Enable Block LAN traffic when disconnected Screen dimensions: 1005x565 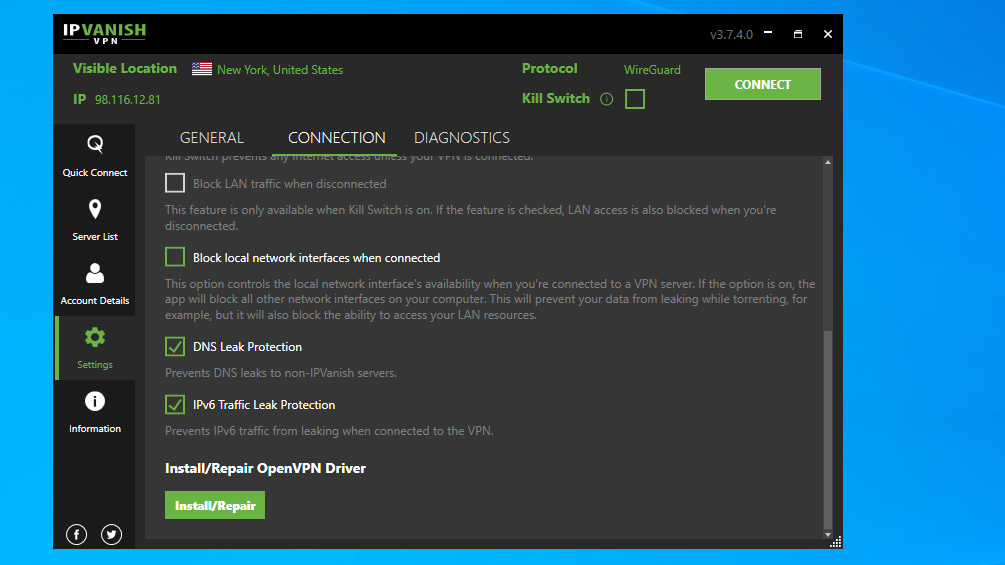coord(175,183)
